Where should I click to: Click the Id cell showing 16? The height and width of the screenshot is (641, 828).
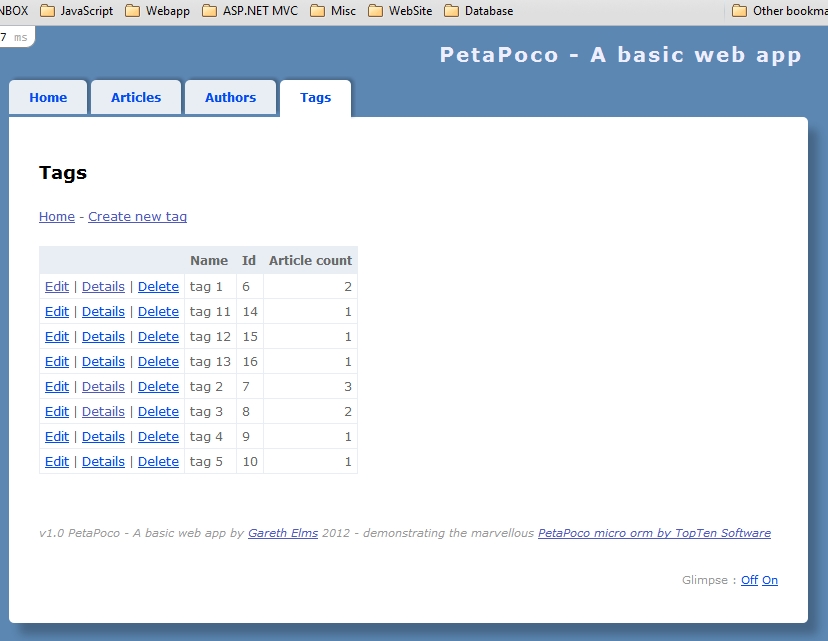(250, 362)
